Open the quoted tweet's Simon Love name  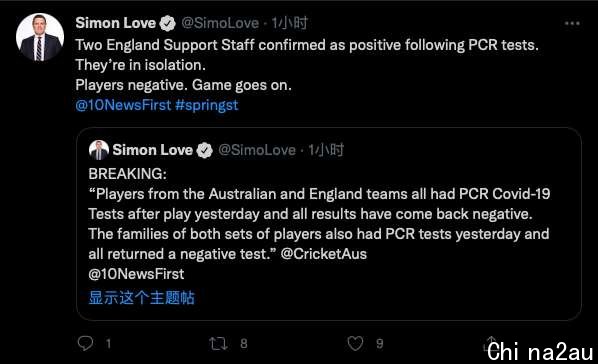(153, 150)
